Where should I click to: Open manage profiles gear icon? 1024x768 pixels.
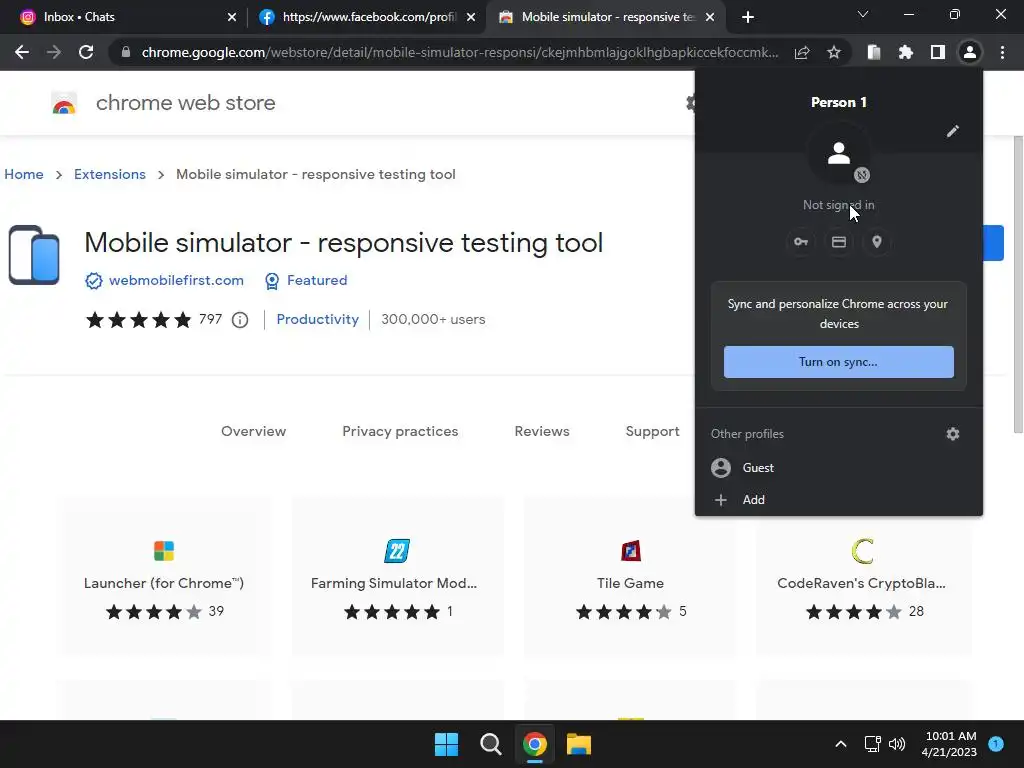click(x=953, y=434)
